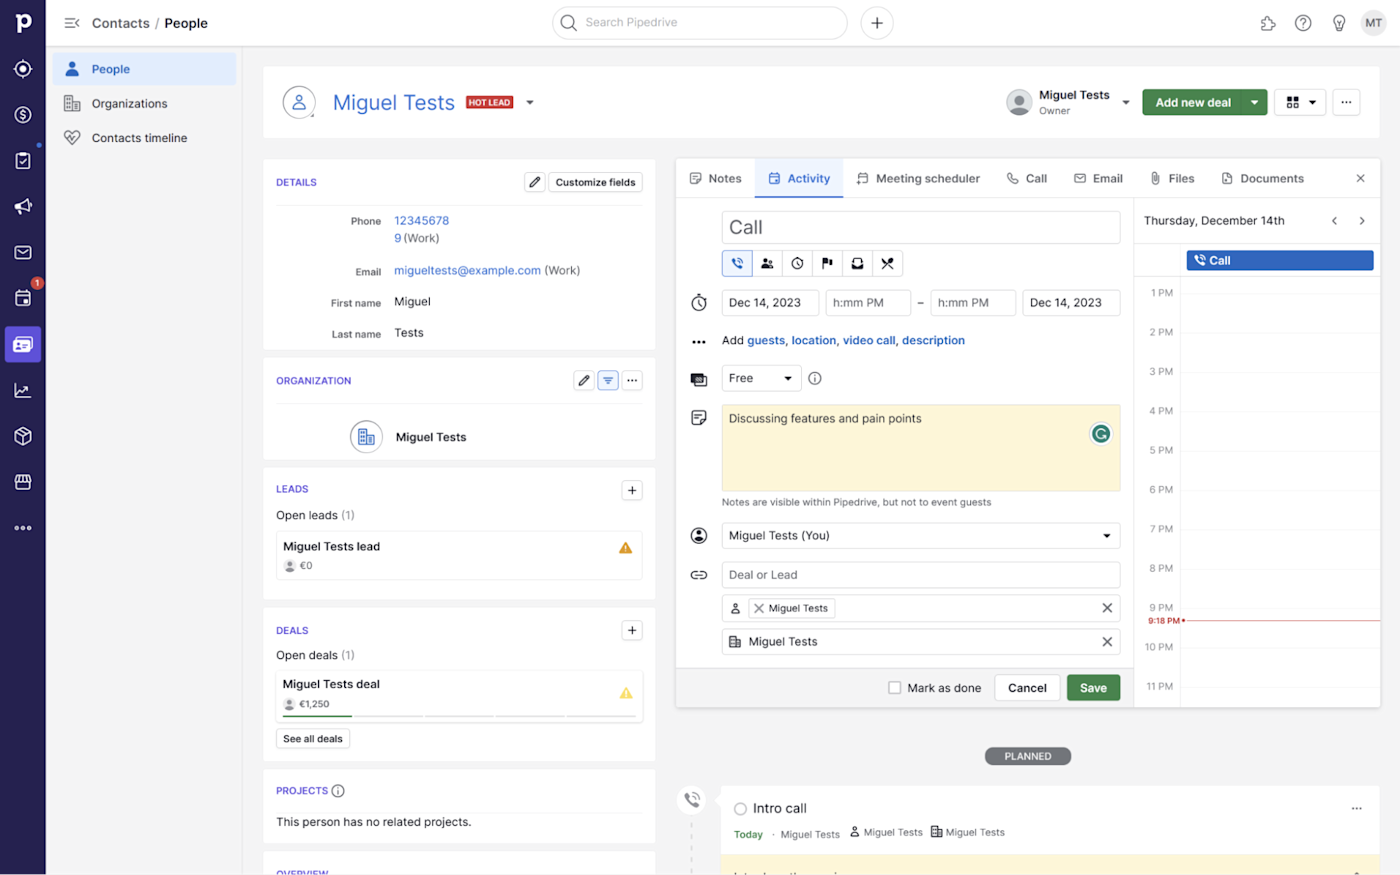1400x875 pixels.
Task: Open the help question mark icon
Action: point(1303,23)
